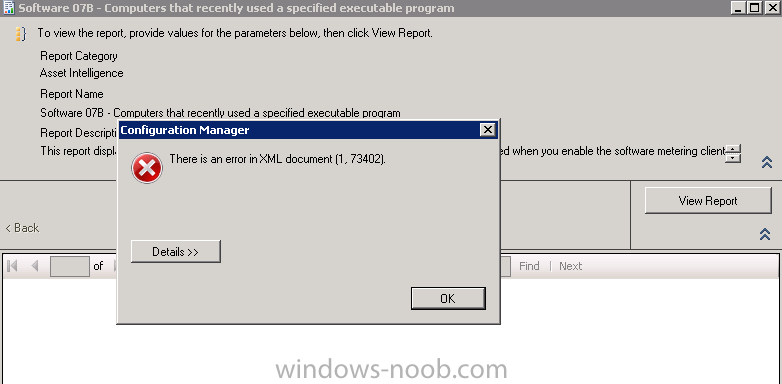Click Next in report search toolbar
Screen dimensions: 782x384
click(571, 266)
